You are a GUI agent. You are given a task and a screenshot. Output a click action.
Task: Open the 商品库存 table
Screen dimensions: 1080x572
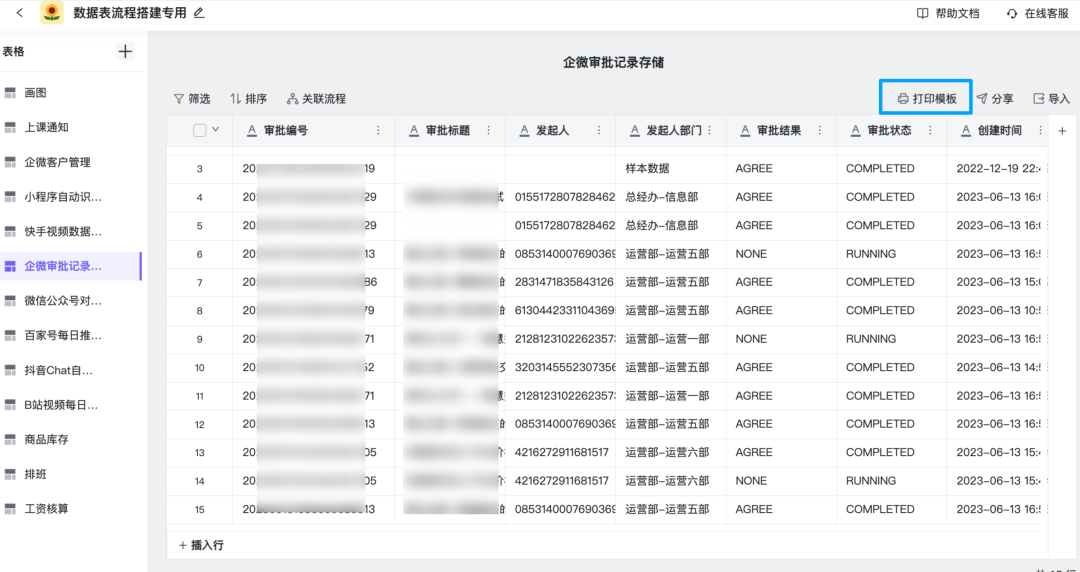tap(71, 439)
